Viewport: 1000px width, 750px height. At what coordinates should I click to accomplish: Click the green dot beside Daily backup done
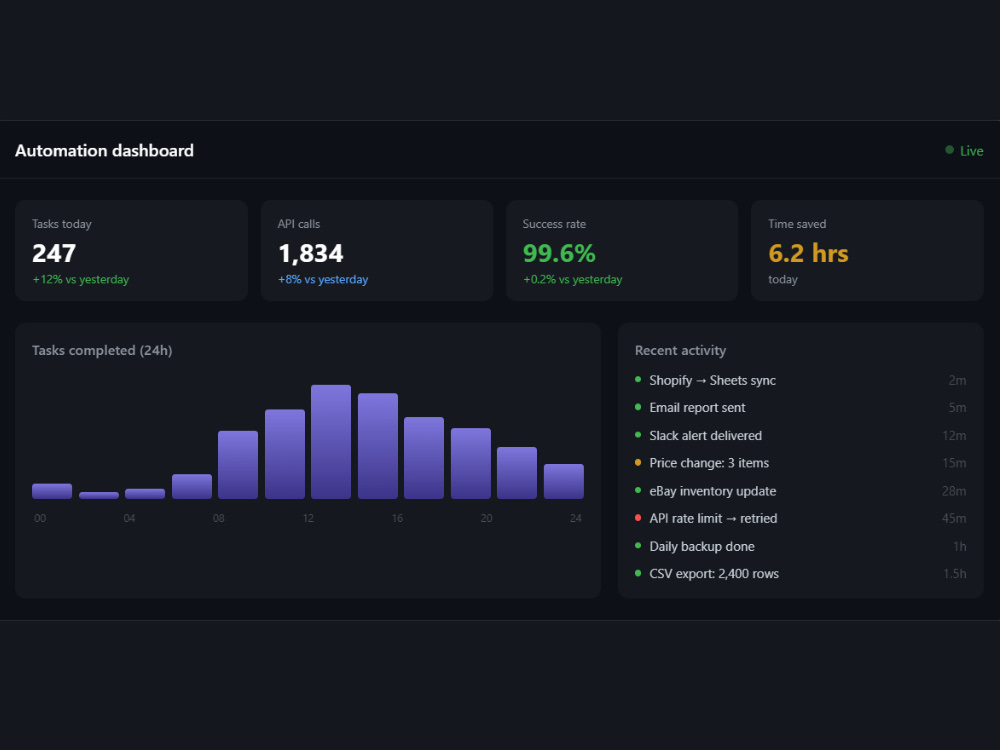coord(638,545)
